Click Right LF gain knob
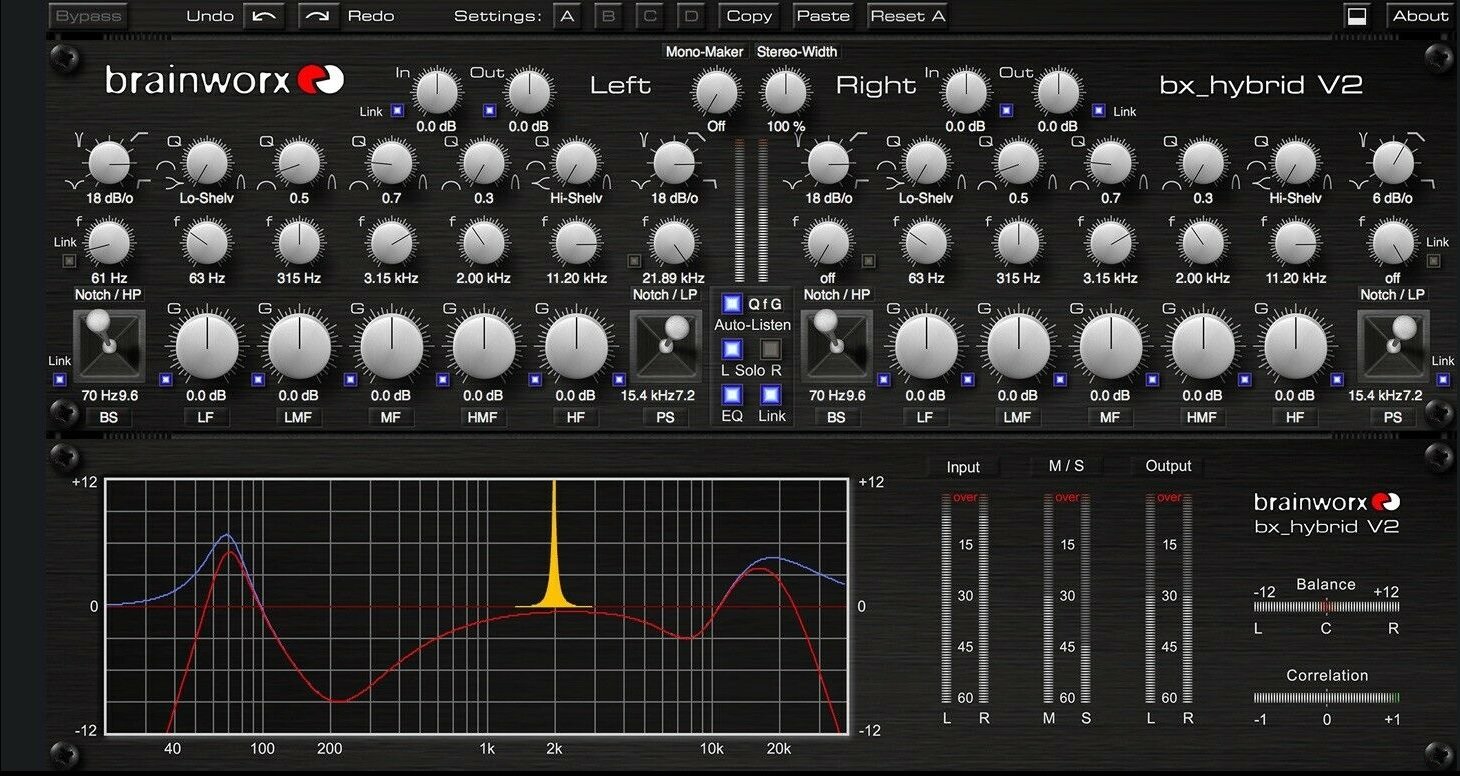1460x776 pixels. click(x=926, y=346)
